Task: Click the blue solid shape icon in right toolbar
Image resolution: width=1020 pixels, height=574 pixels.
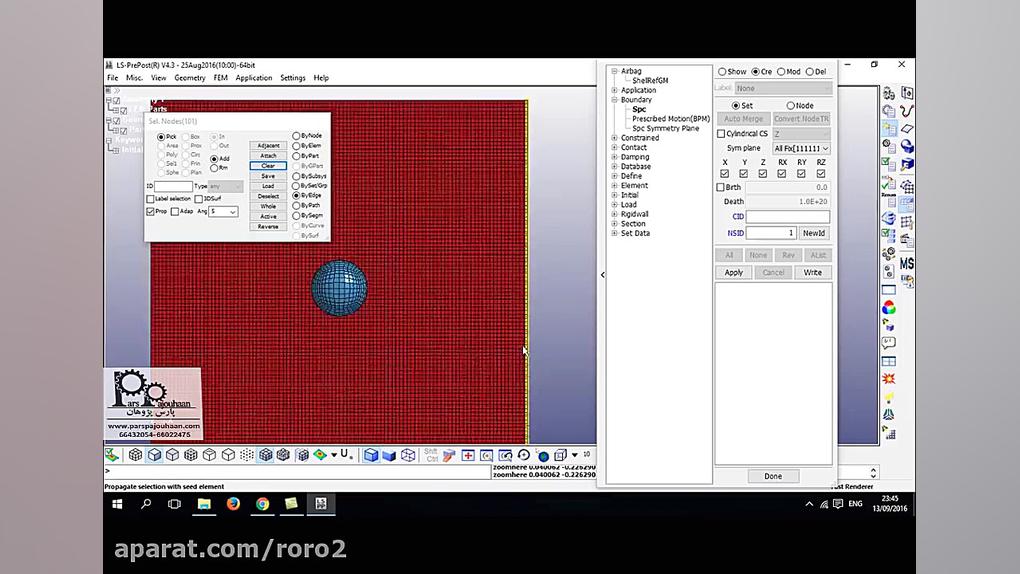Action: (x=907, y=146)
